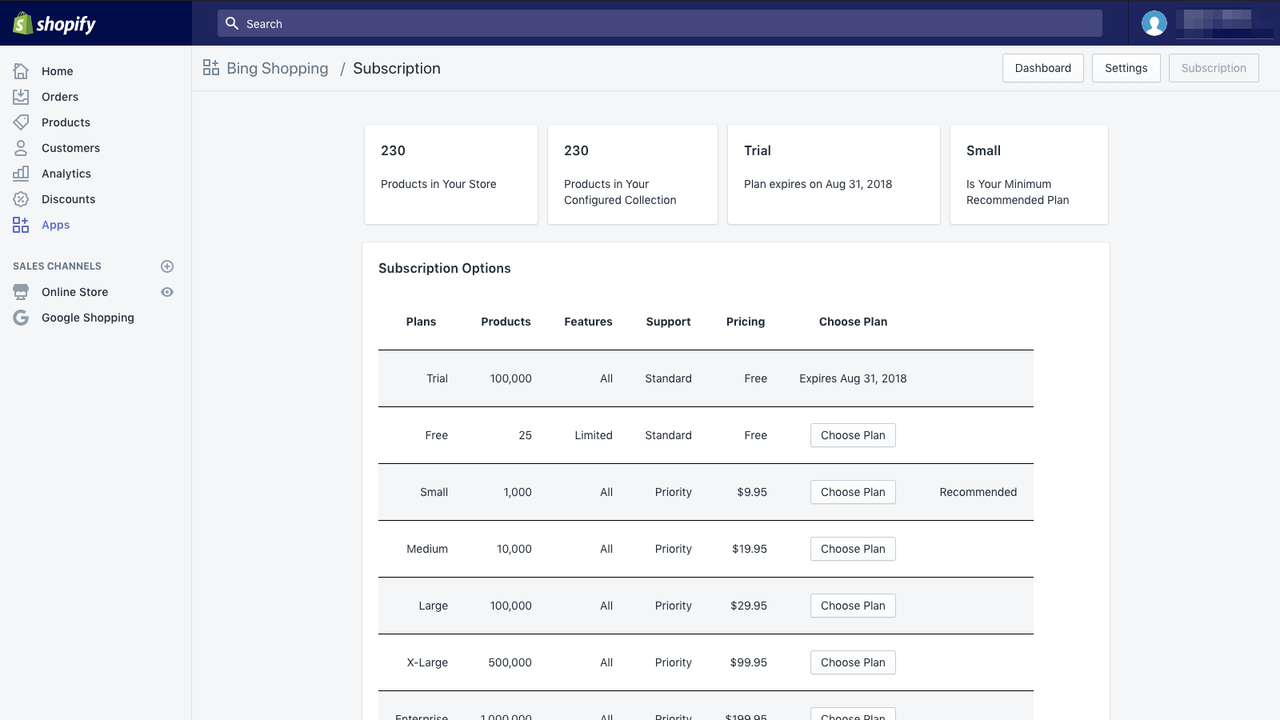
Task: Choose the X-Large plan
Action: coord(853,662)
